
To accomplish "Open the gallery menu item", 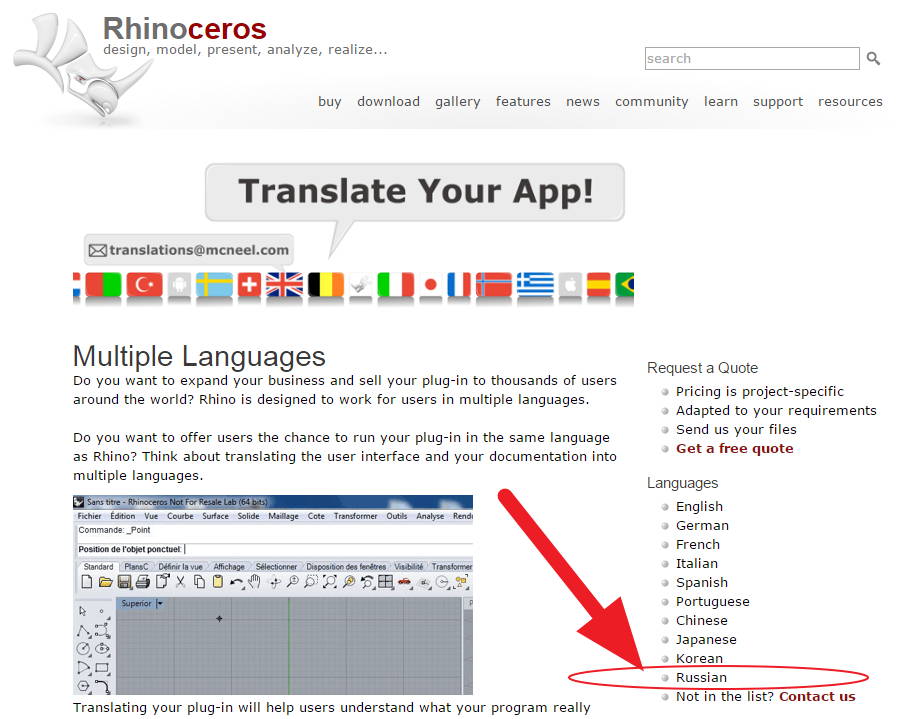I will pyautogui.click(x=458, y=102).
